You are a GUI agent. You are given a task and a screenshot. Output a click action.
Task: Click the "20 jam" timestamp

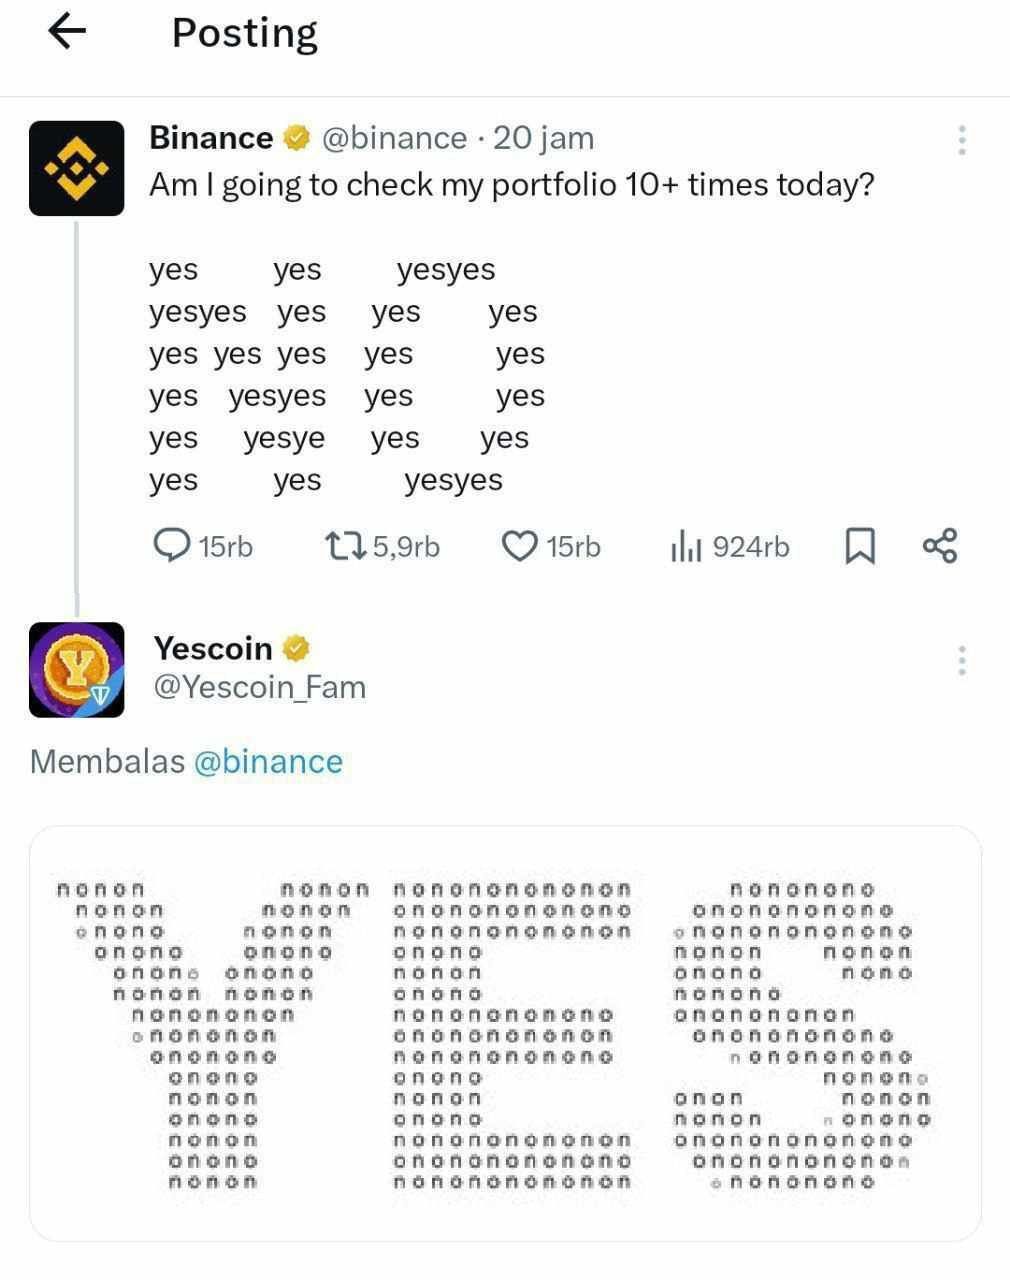(x=543, y=138)
